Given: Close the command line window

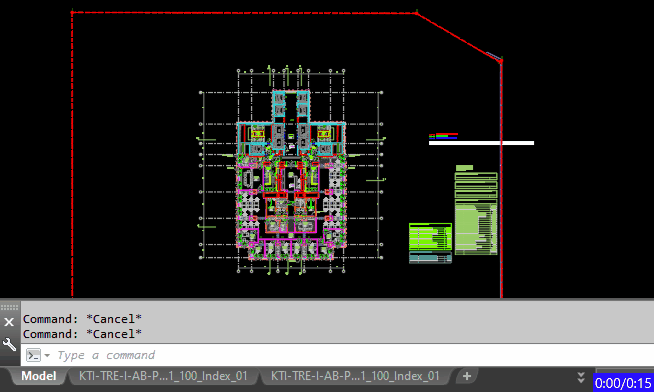Looking at the screenshot, I should pos(9,322).
